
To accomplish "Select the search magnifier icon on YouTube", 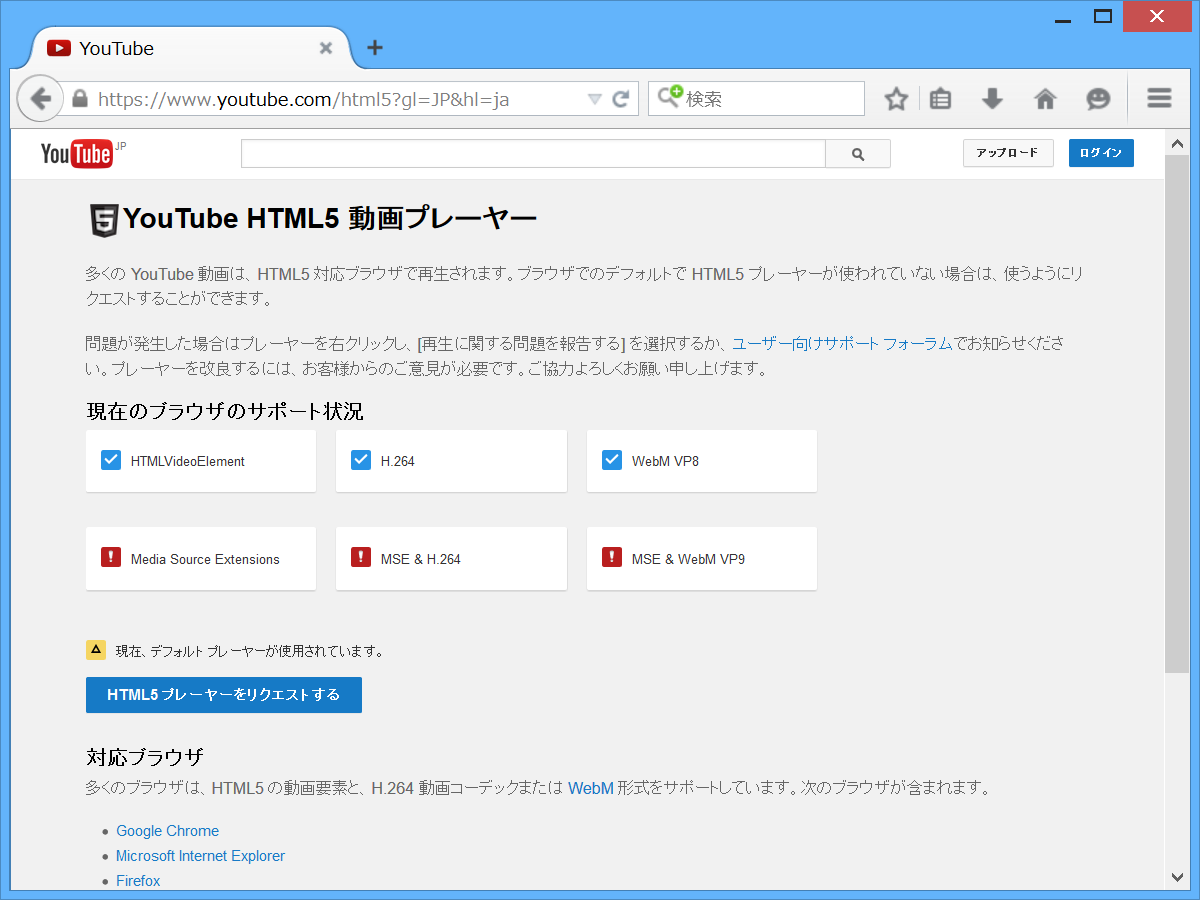I will coord(857,153).
